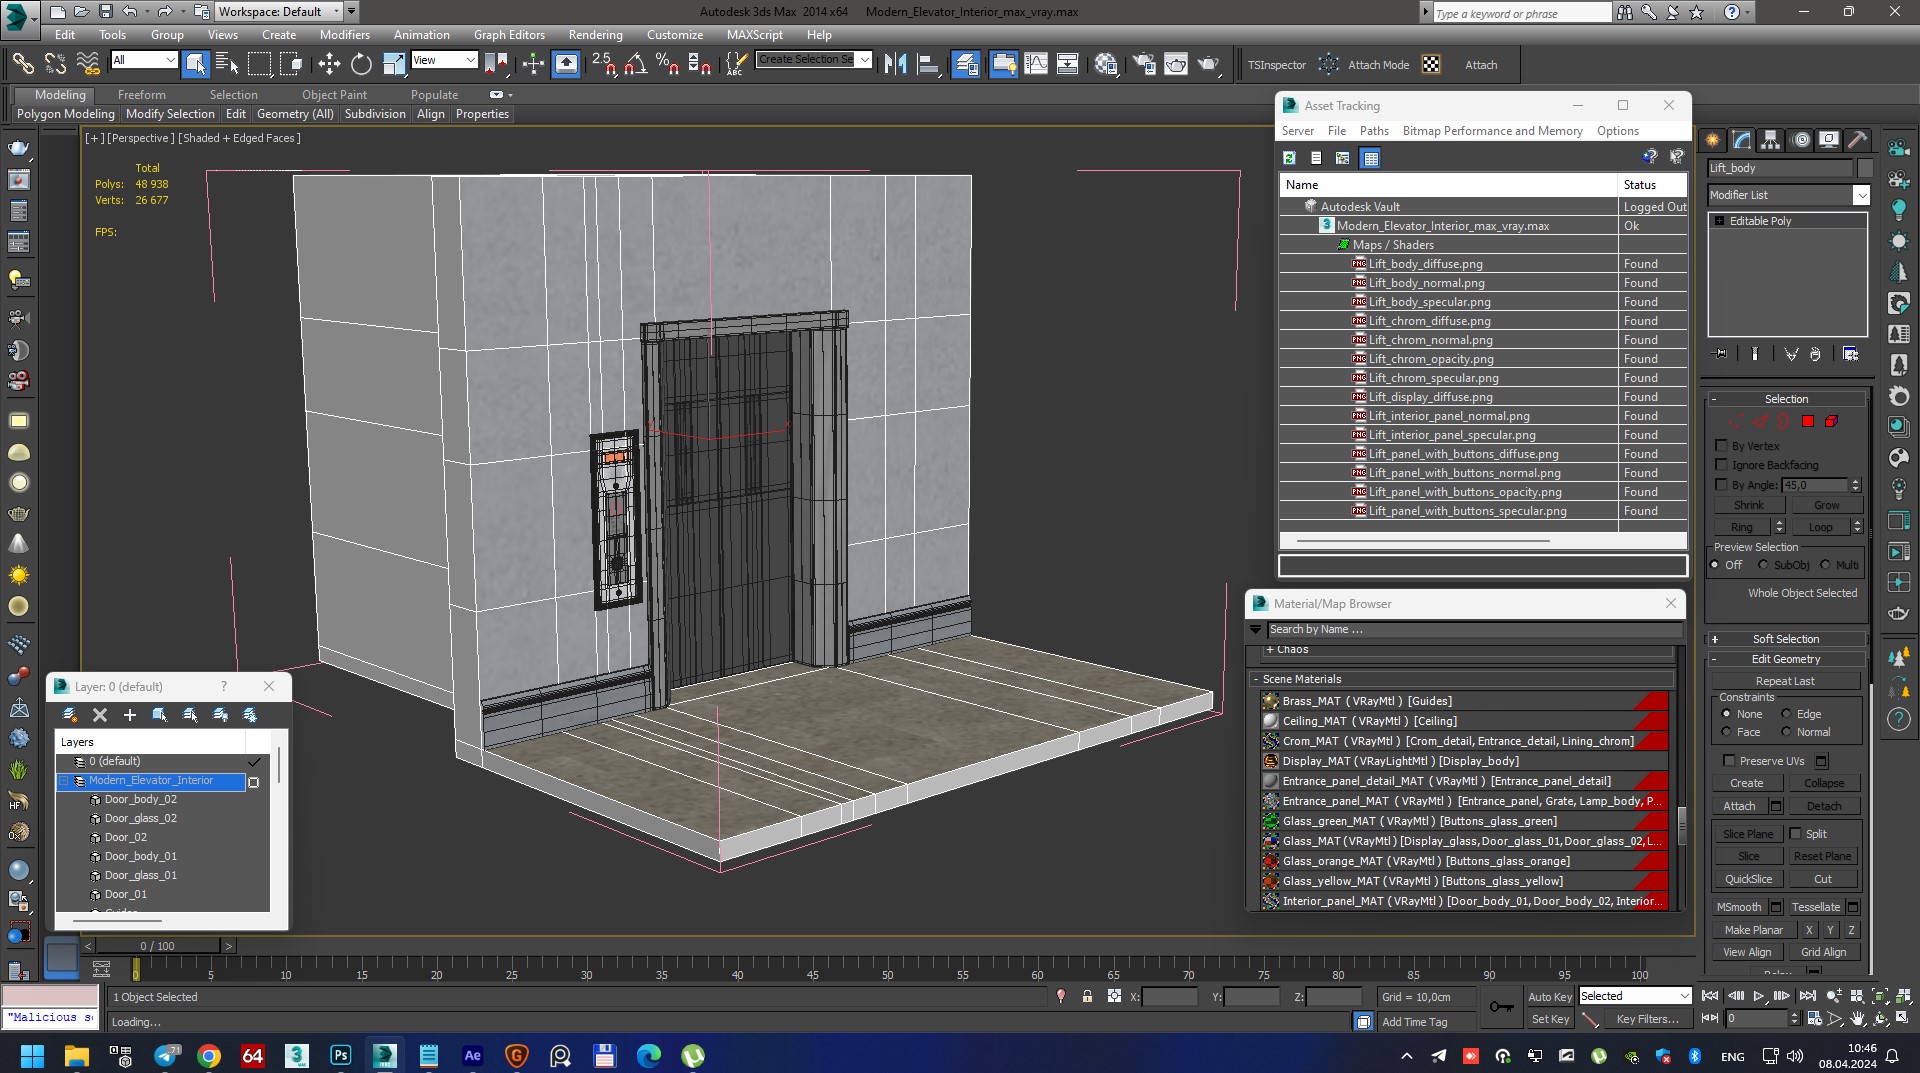Open Create Selection Set dropdown
The width and height of the screenshot is (1920, 1073).
click(865, 60)
